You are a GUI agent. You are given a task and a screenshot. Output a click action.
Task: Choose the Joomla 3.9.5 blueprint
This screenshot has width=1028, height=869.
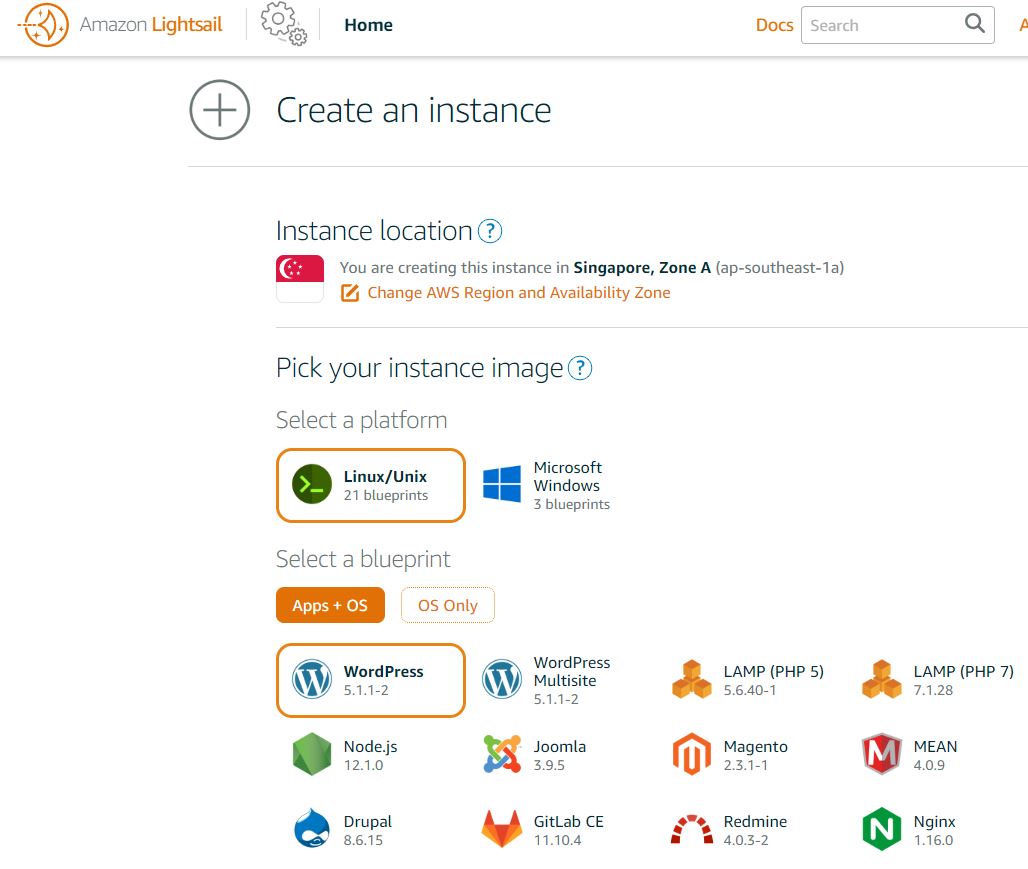(x=561, y=755)
